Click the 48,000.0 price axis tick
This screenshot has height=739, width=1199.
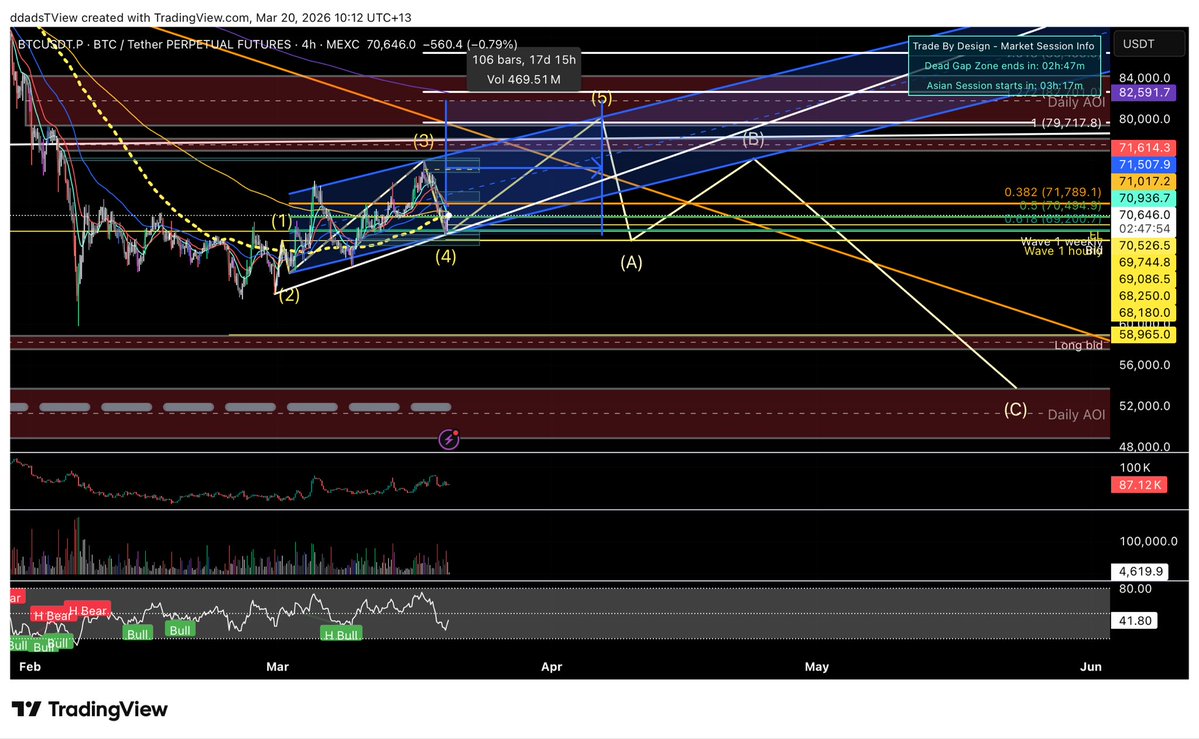(1145, 447)
